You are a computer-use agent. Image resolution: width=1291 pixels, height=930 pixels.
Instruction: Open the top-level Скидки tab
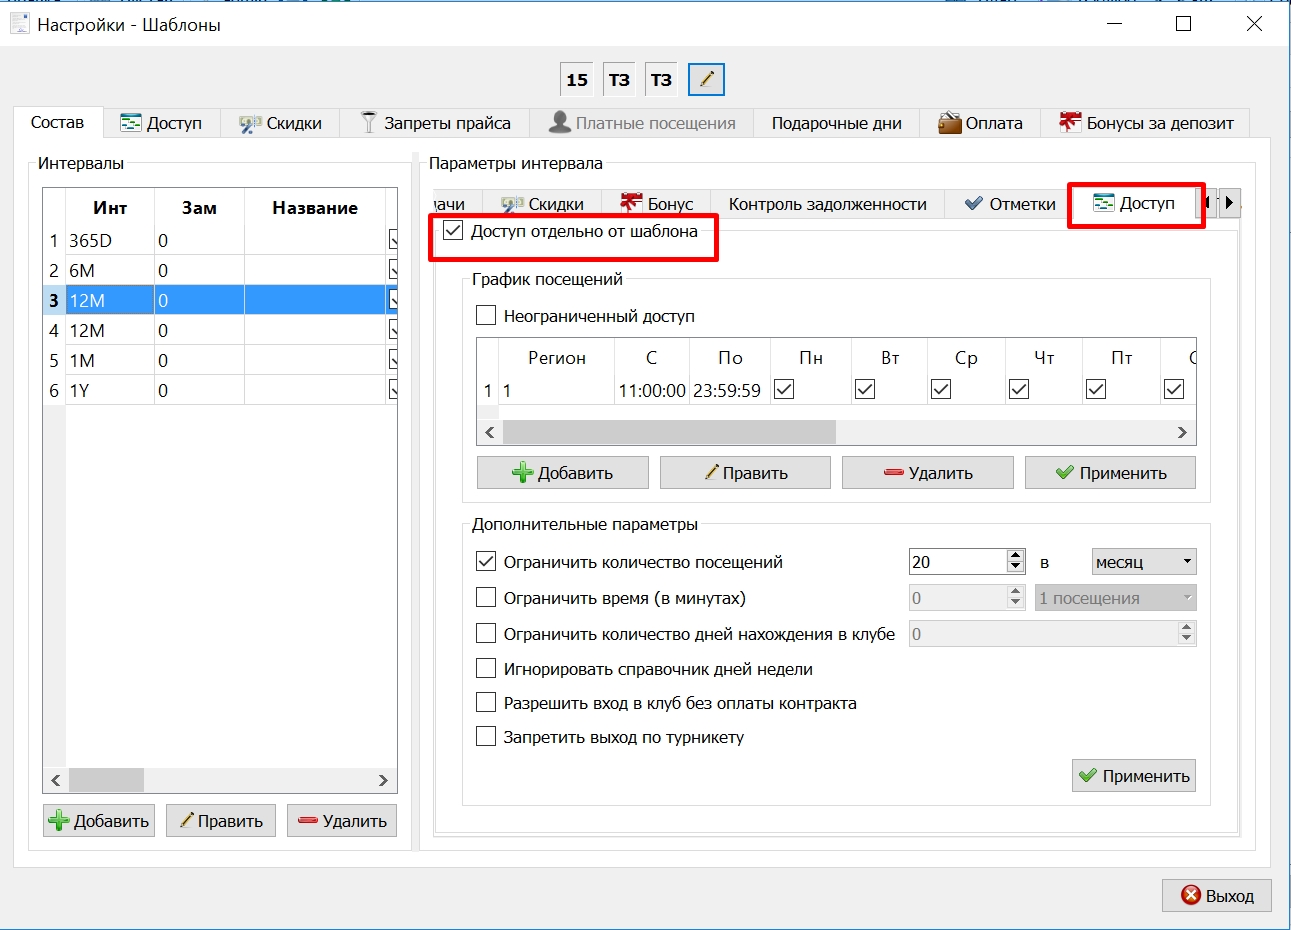pyautogui.click(x=280, y=123)
